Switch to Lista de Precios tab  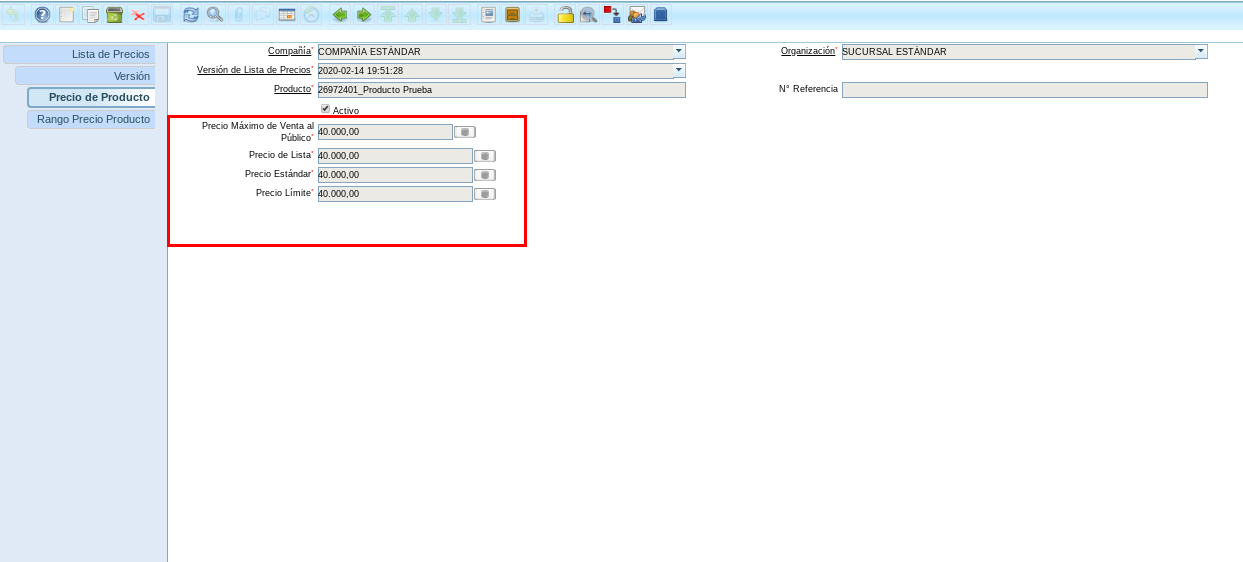click(79, 54)
